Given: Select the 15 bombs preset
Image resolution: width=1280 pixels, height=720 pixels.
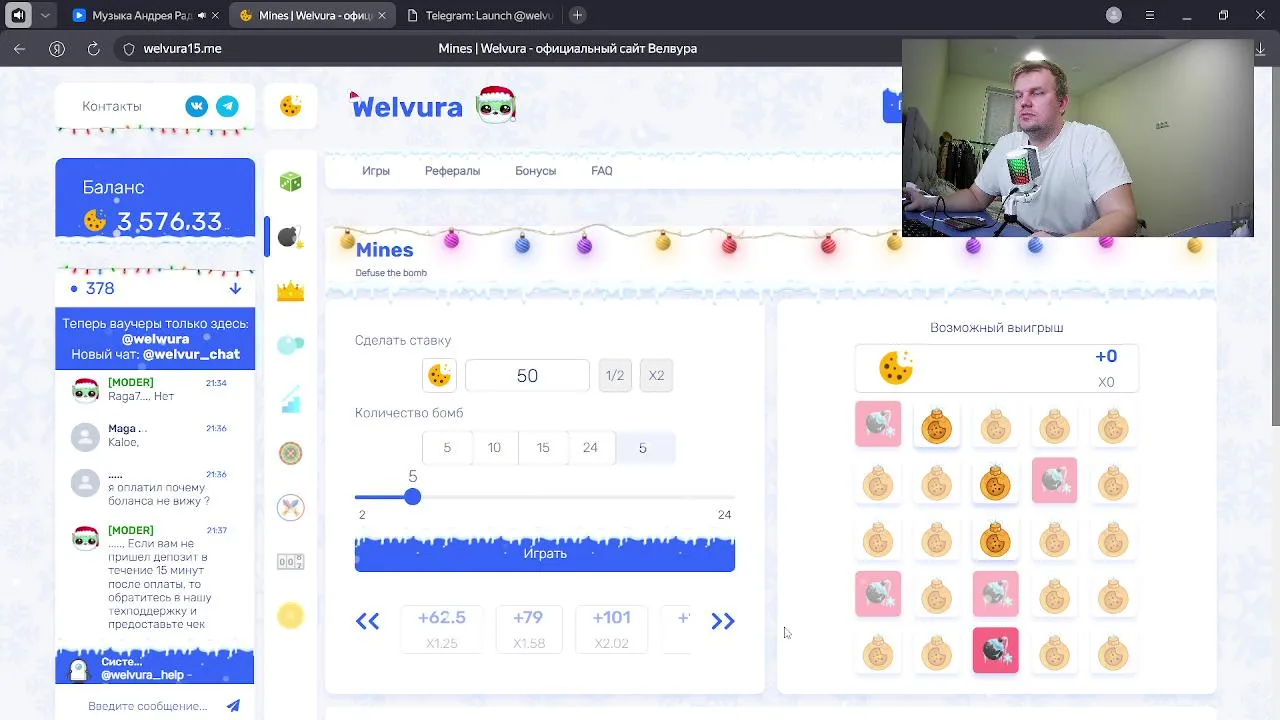Looking at the screenshot, I should [x=543, y=447].
